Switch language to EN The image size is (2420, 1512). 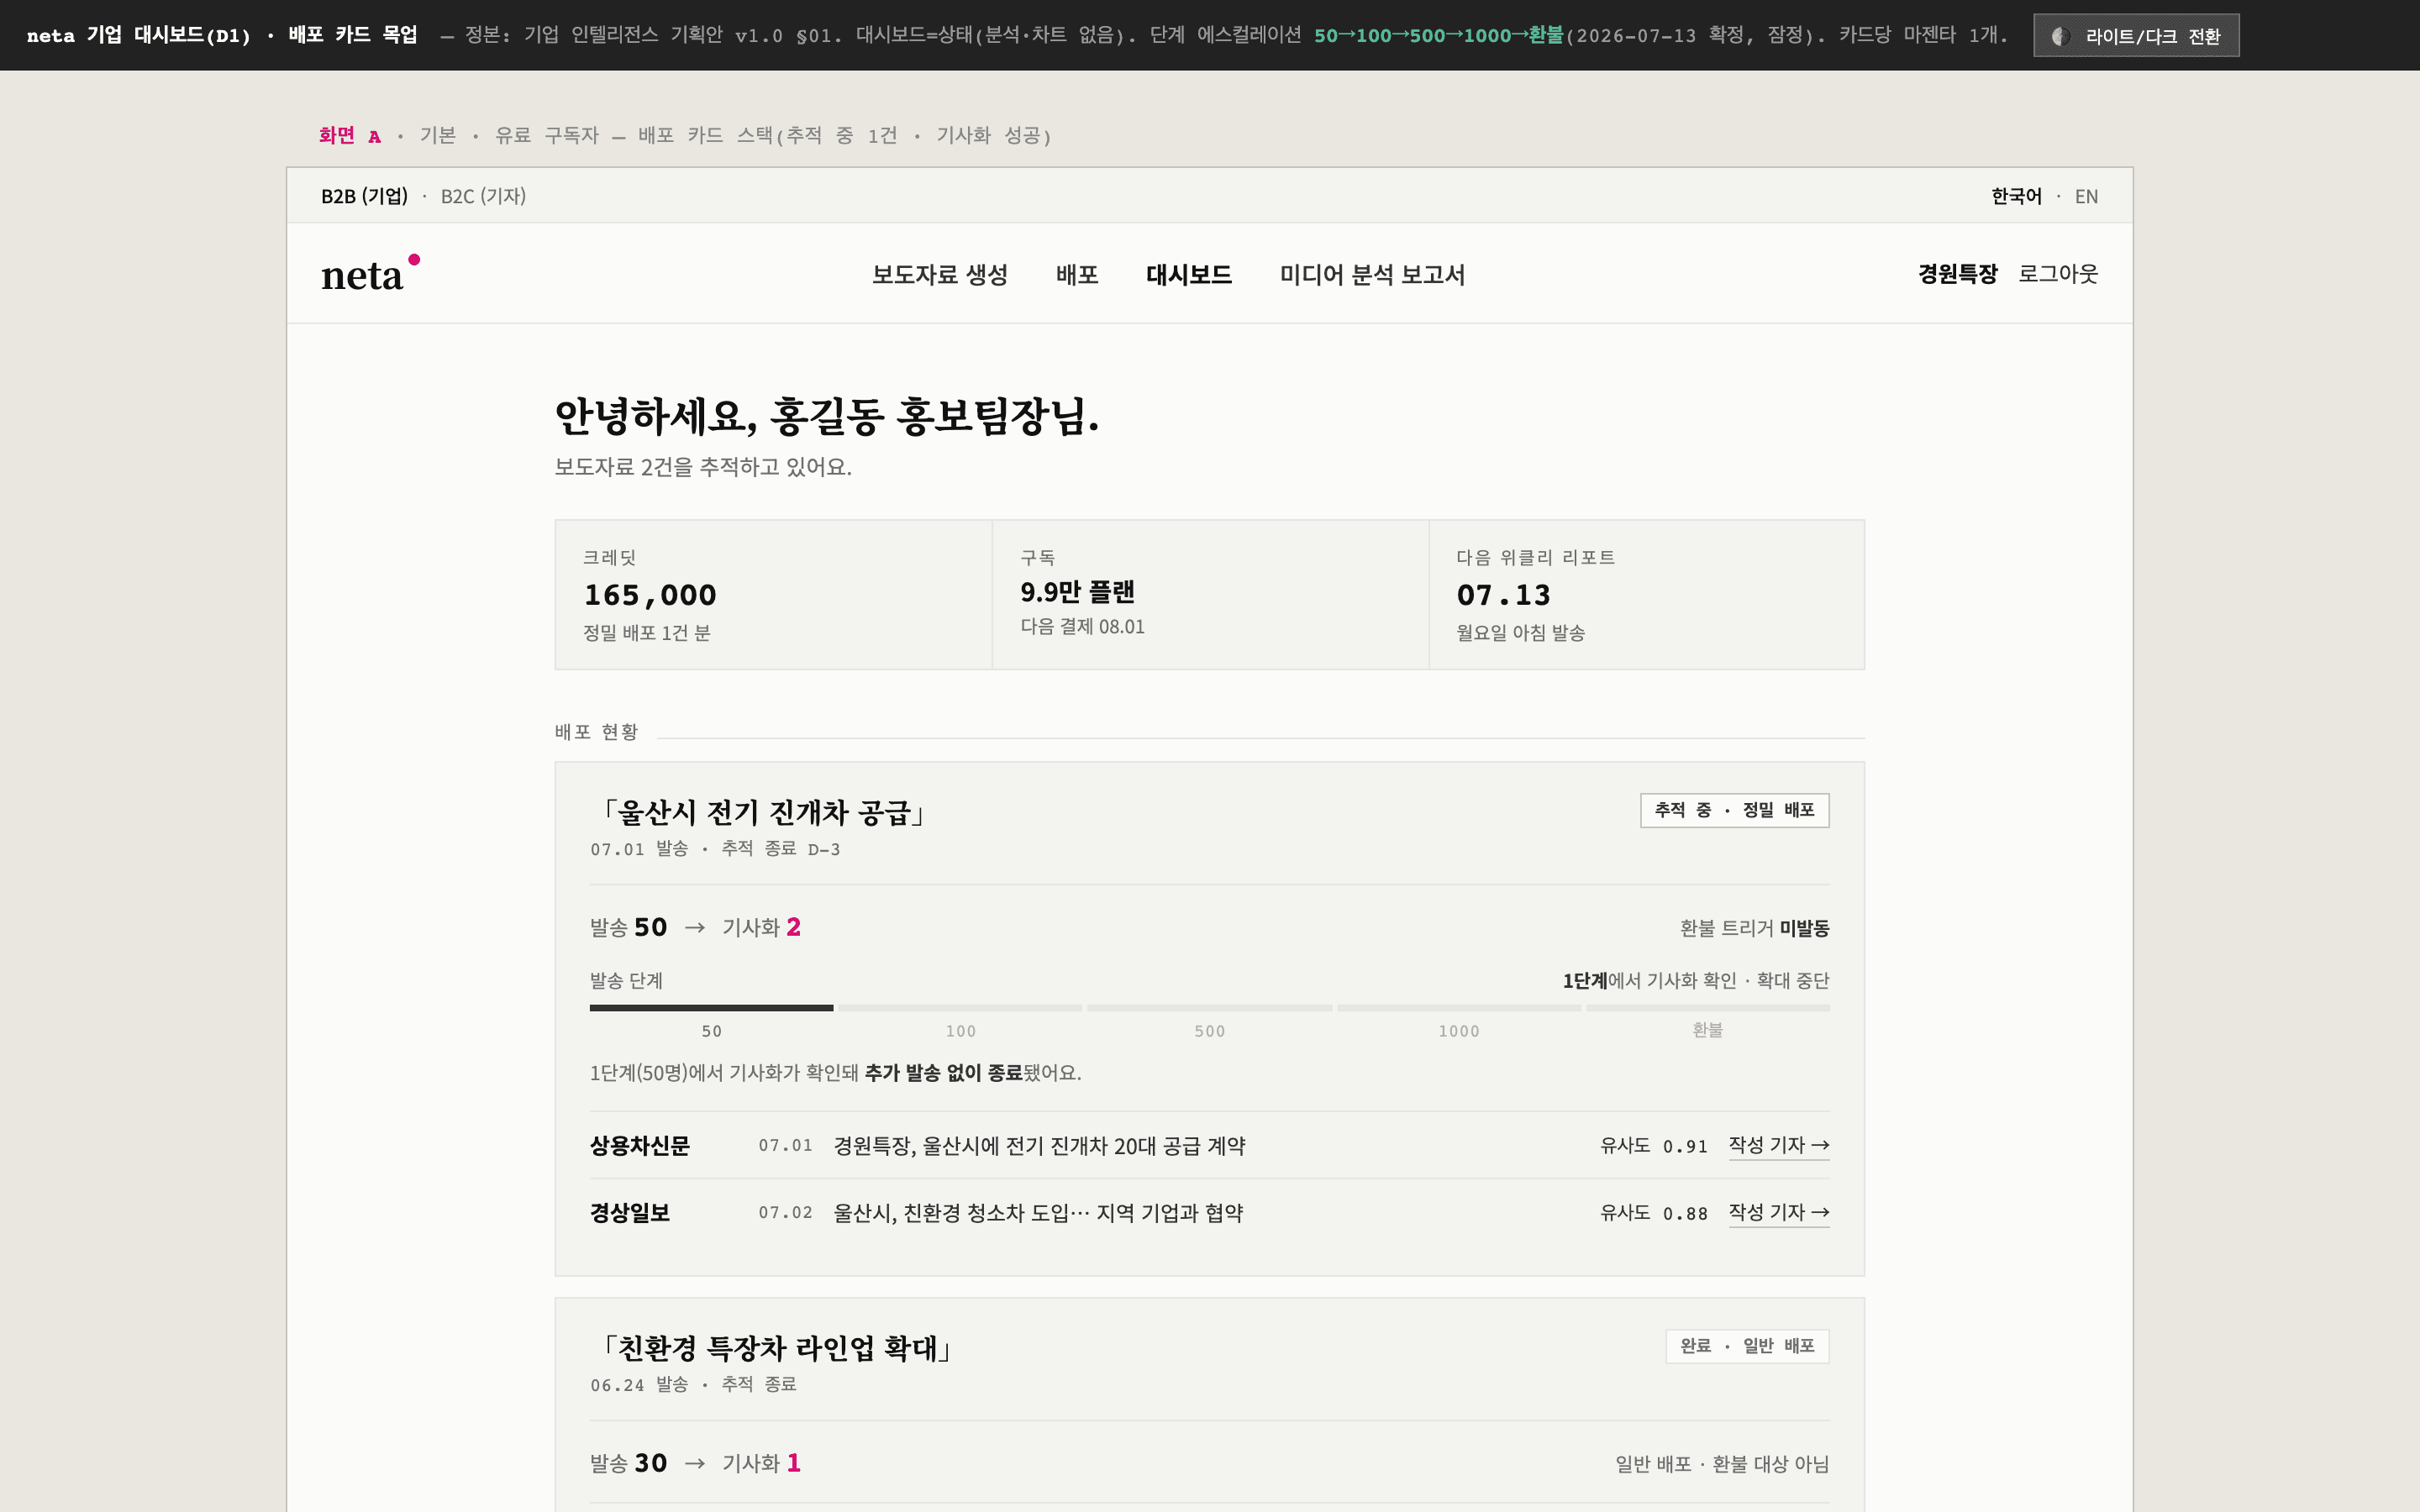click(x=2086, y=196)
